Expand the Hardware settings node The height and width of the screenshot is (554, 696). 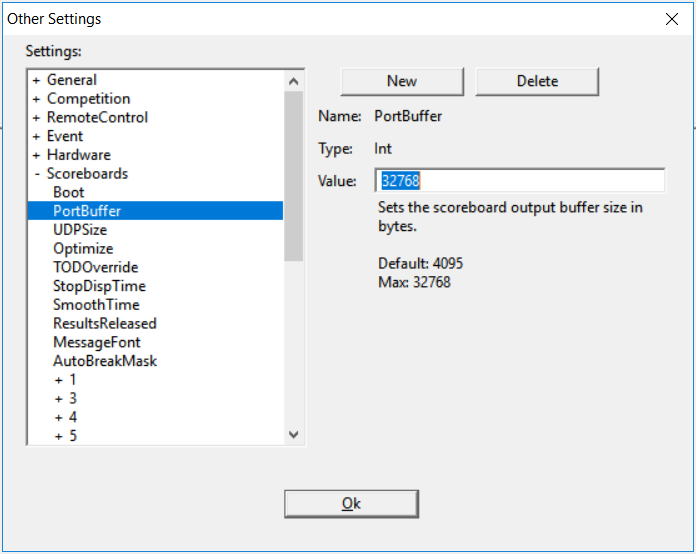[36, 155]
